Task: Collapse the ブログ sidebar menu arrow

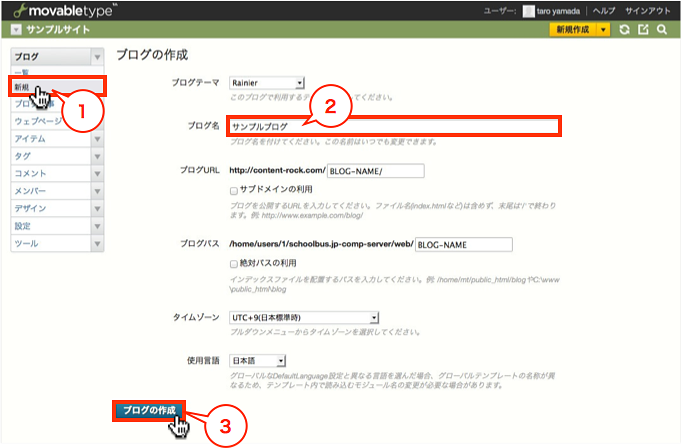Action: click(x=97, y=57)
